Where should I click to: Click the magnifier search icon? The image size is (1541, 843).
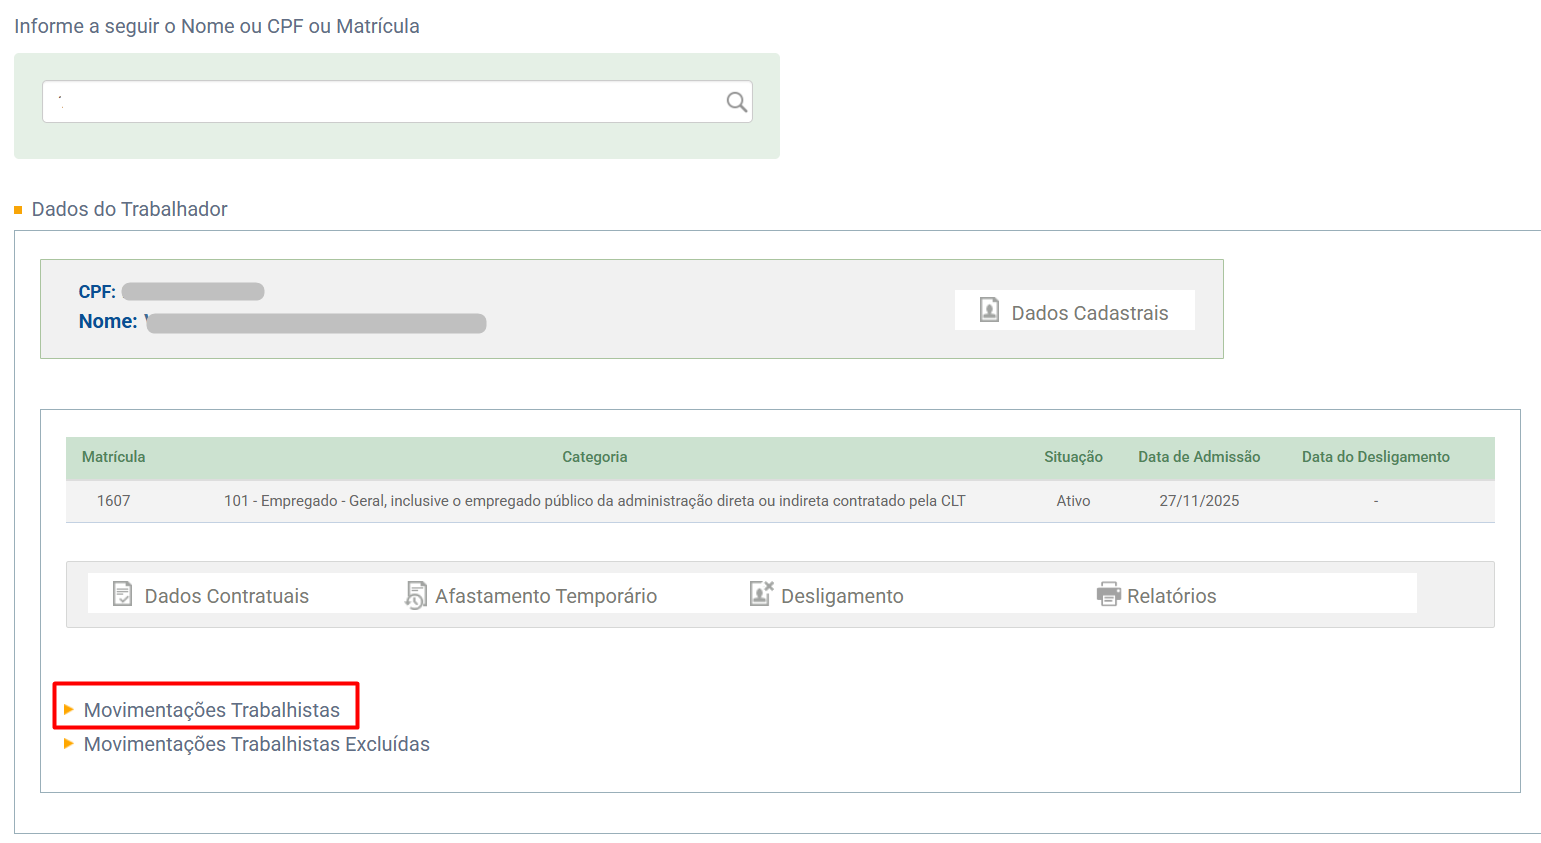[x=737, y=102]
